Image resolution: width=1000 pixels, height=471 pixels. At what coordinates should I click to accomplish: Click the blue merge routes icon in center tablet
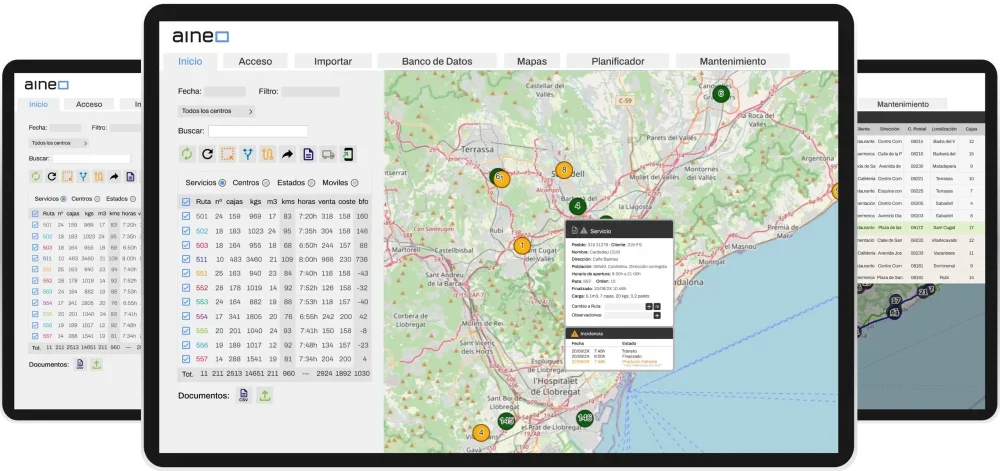[247, 154]
